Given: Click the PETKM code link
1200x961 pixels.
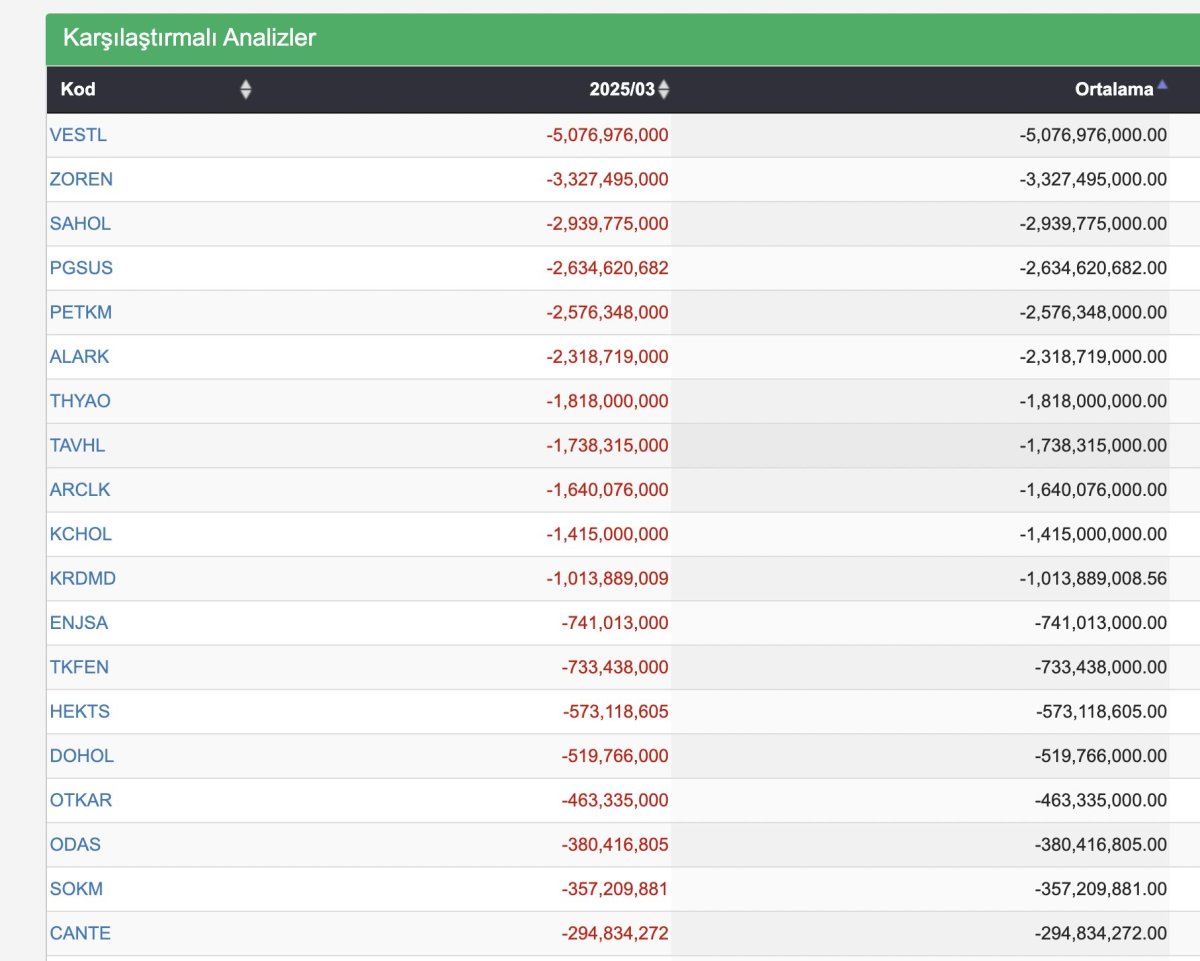Looking at the screenshot, I should [x=81, y=312].
